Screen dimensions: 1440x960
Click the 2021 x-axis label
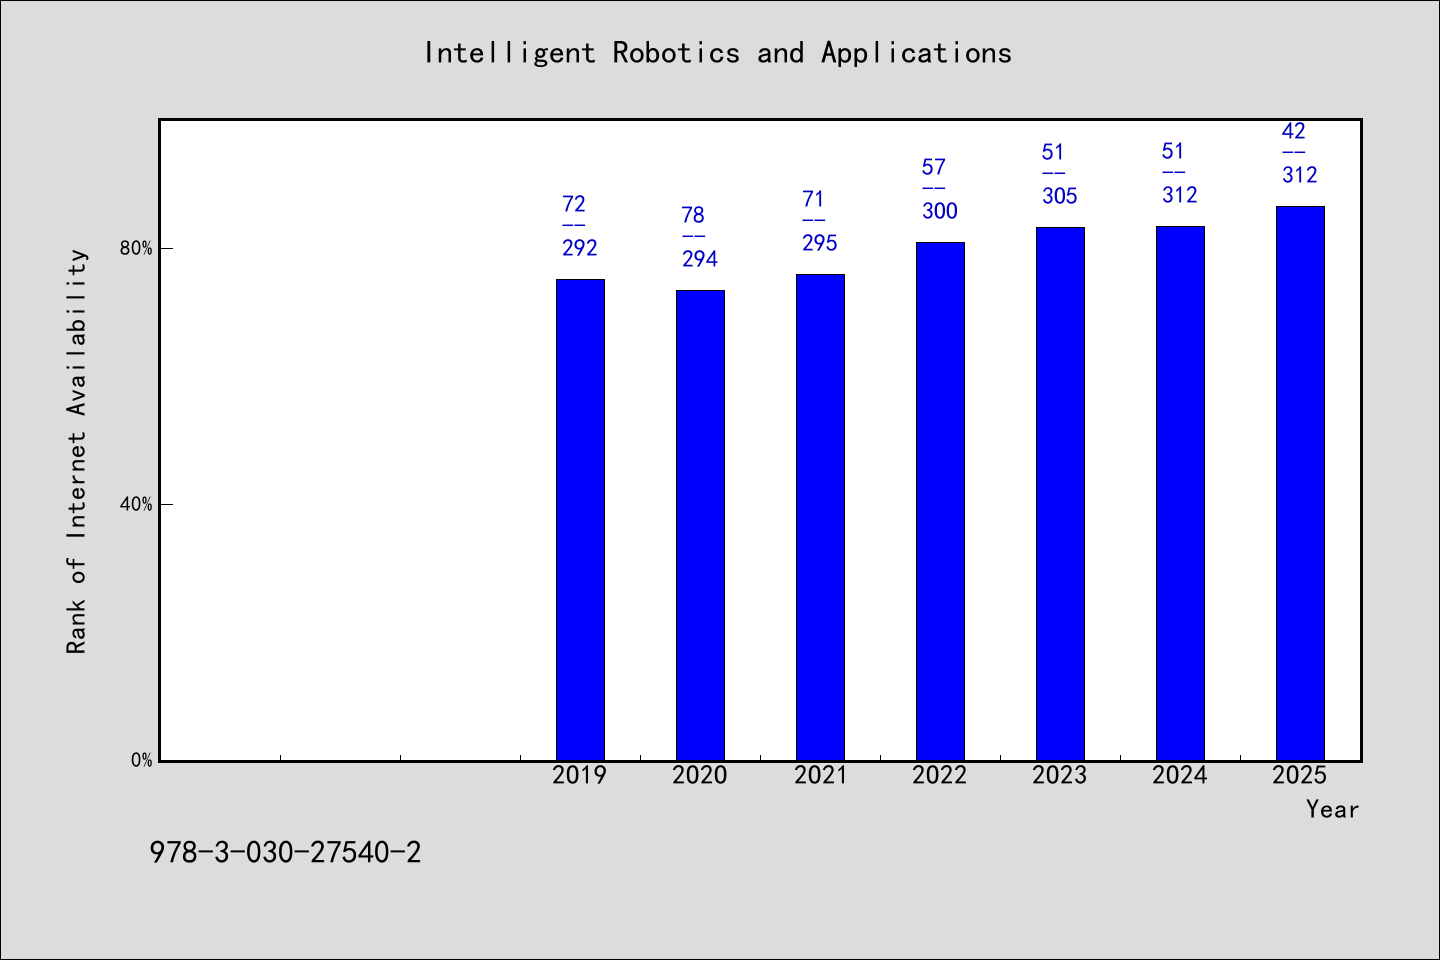click(x=820, y=775)
